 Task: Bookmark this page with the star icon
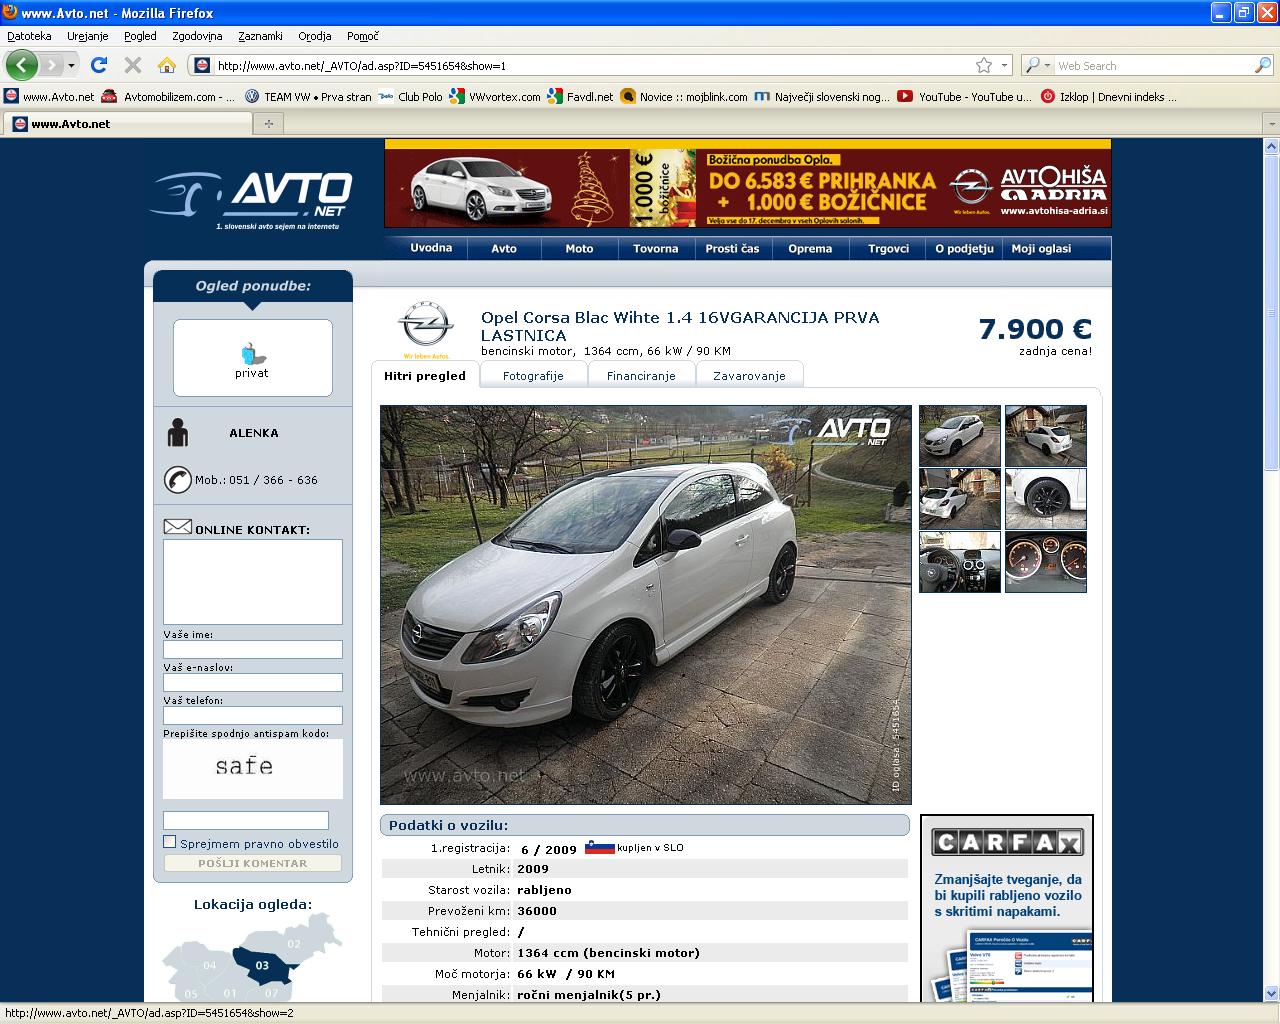pyautogui.click(x=984, y=65)
